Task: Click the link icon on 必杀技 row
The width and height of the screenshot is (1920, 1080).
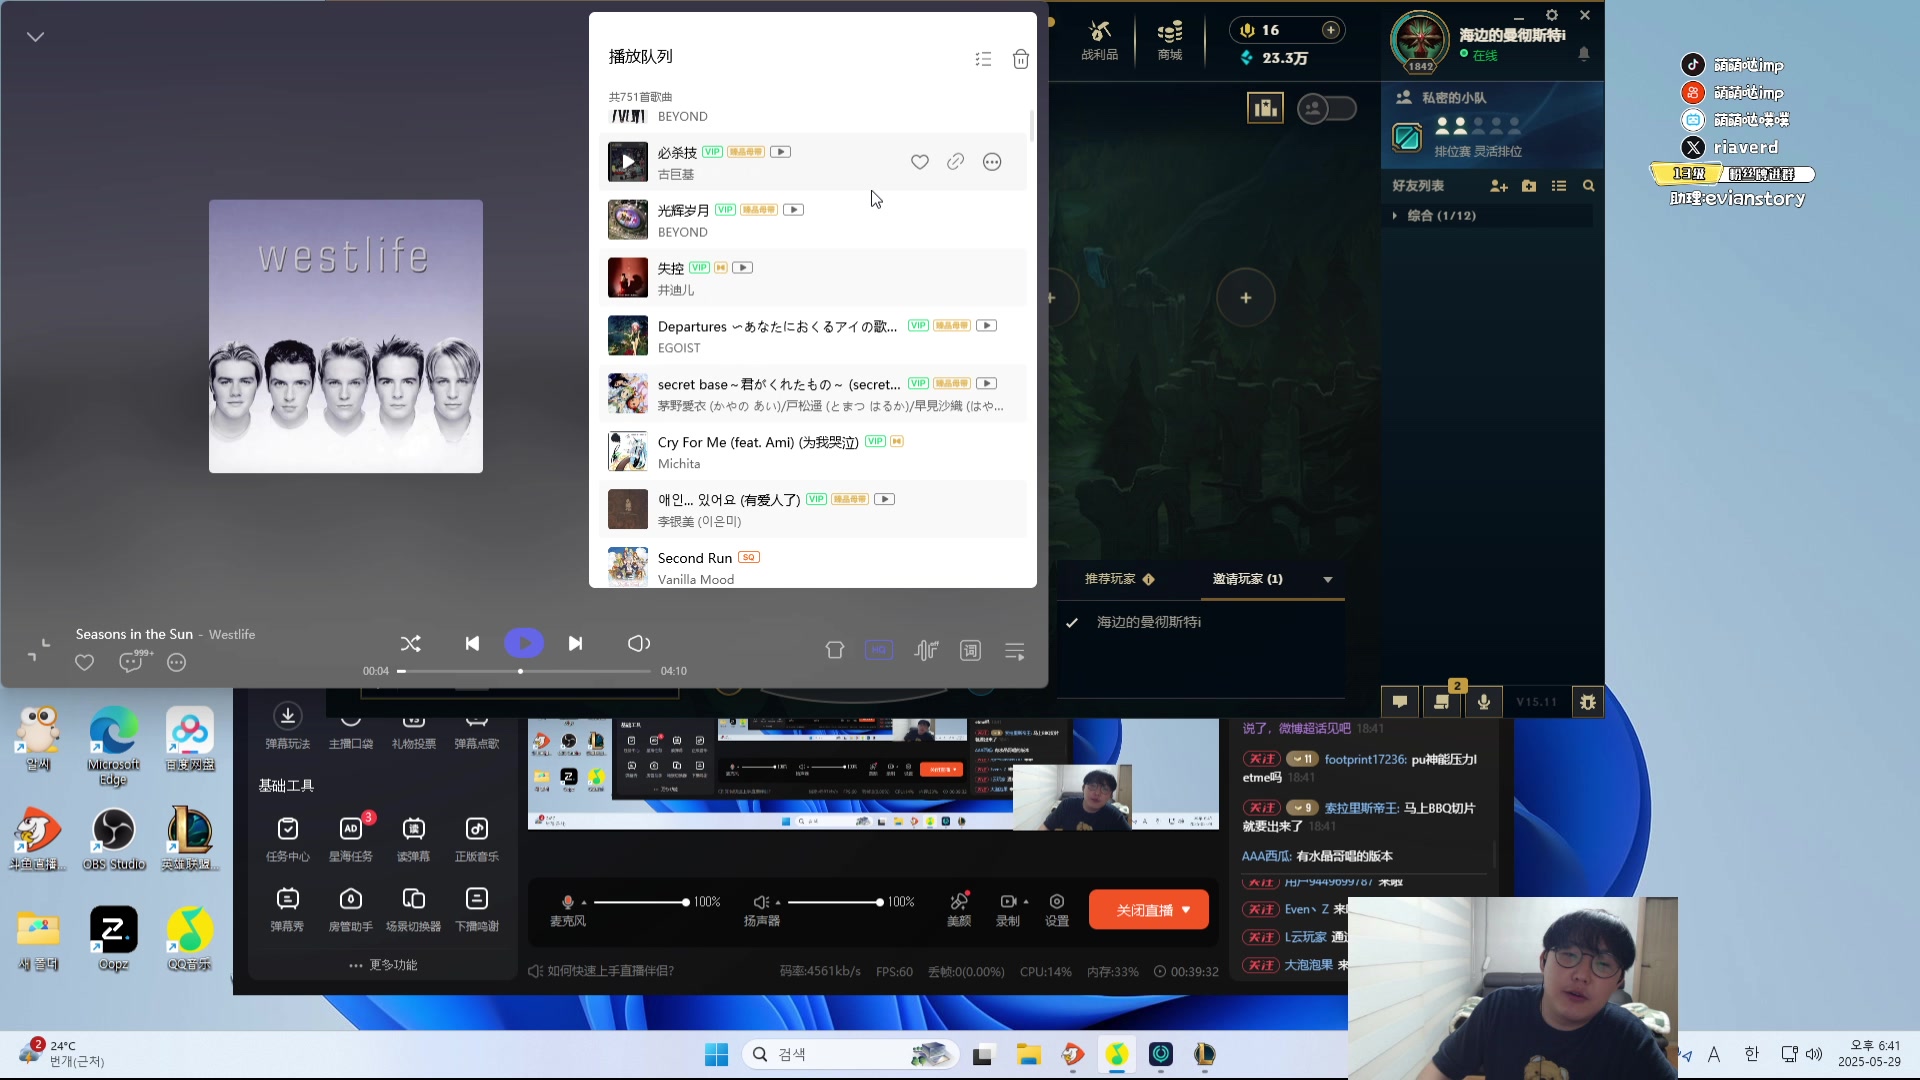Action: tap(955, 162)
